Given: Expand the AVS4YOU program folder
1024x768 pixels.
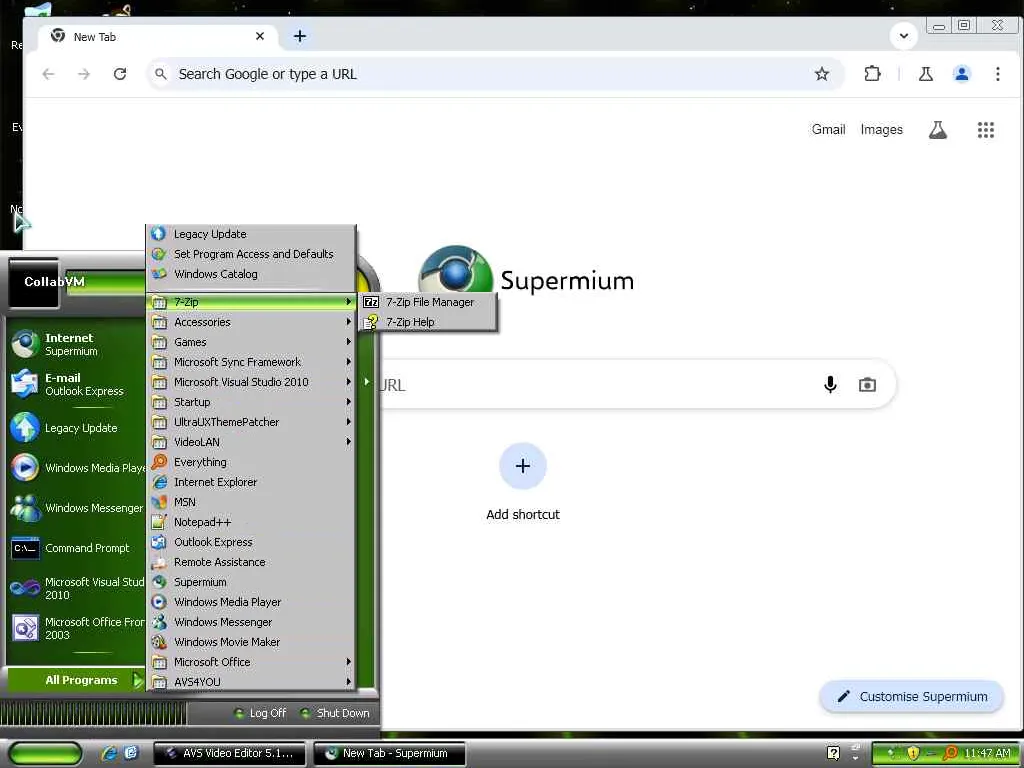Looking at the screenshot, I should pyautogui.click(x=251, y=682).
